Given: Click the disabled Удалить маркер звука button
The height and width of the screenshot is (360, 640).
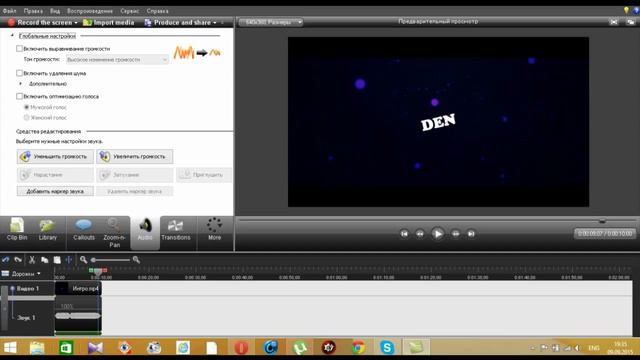Looking at the screenshot, I should click(135, 191).
